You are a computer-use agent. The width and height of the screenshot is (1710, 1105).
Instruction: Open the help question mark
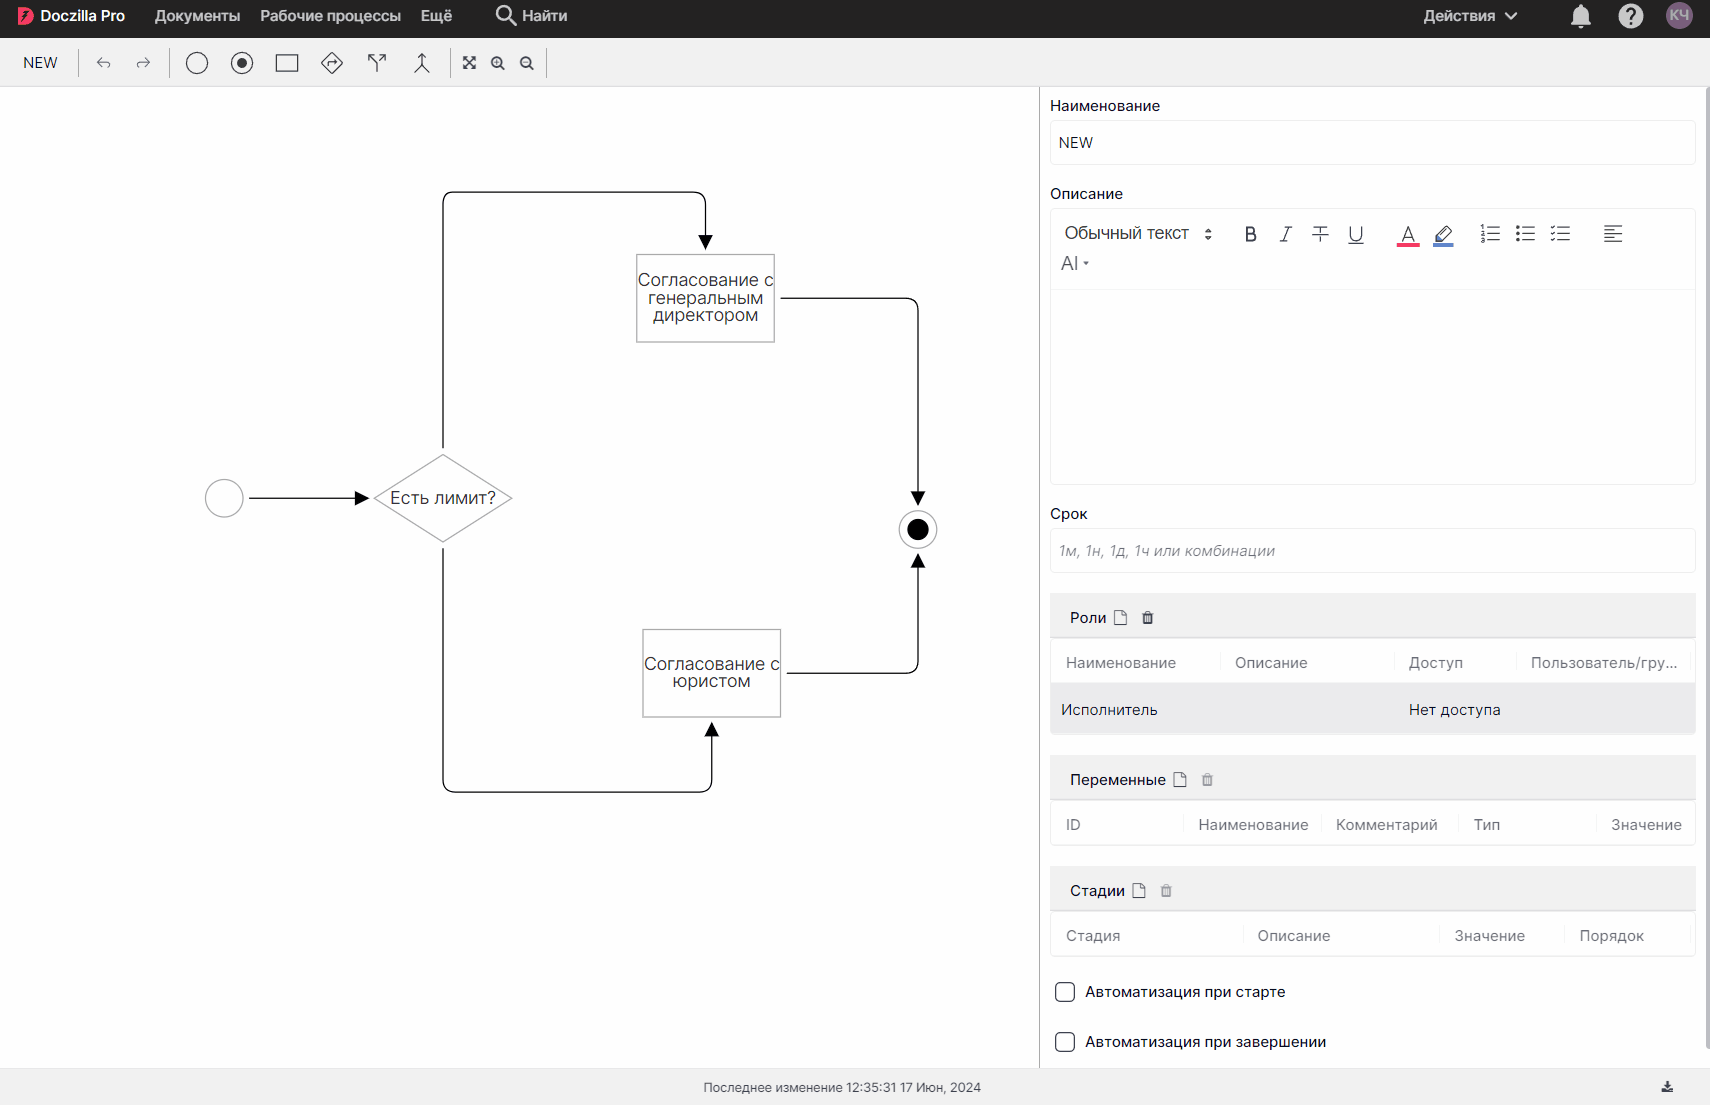1631,16
